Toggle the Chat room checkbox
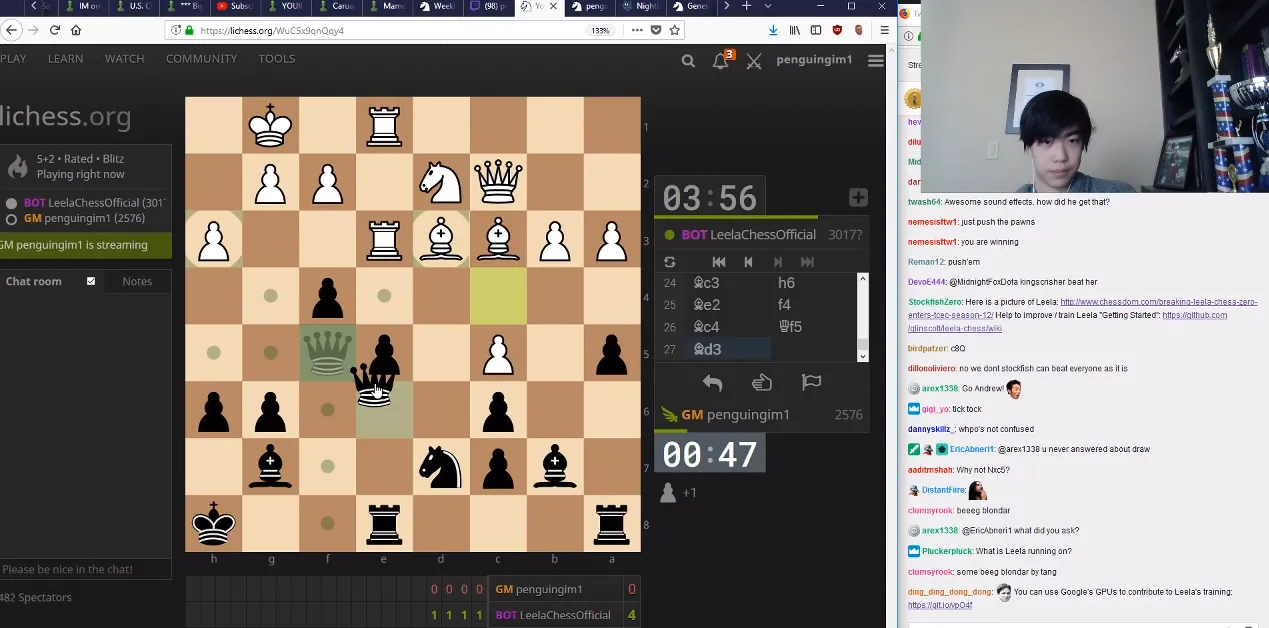The width and height of the screenshot is (1269, 628). pos(91,281)
